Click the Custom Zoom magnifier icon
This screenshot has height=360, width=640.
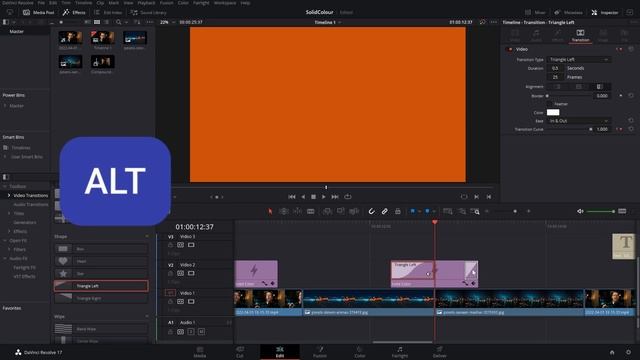coord(475,211)
